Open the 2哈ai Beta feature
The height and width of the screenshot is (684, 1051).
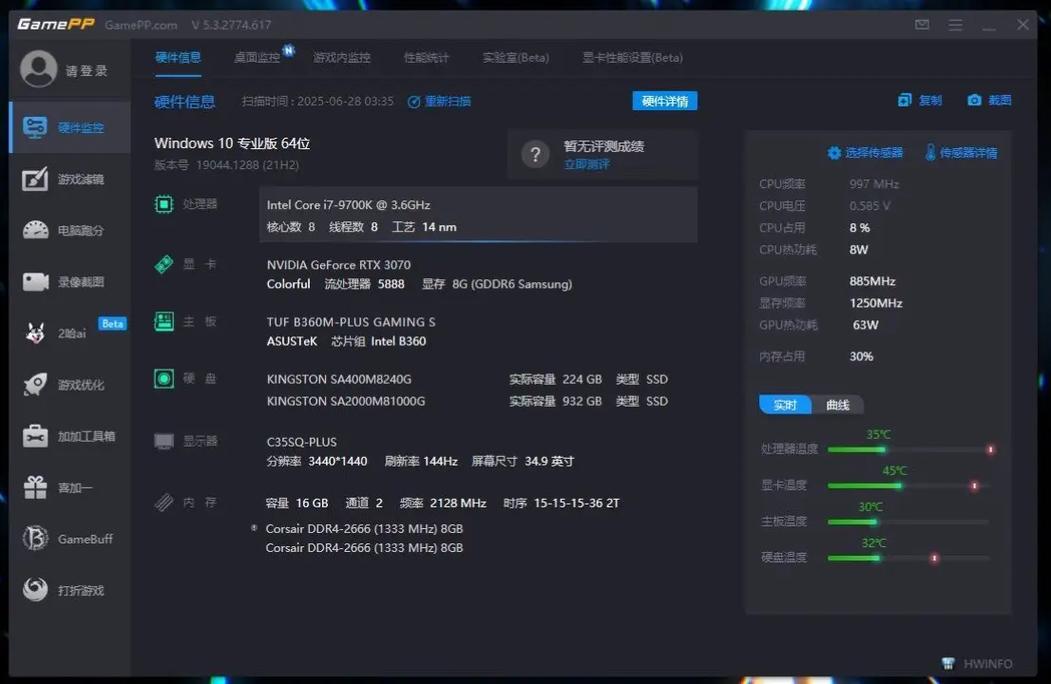click(x=36, y=333)
